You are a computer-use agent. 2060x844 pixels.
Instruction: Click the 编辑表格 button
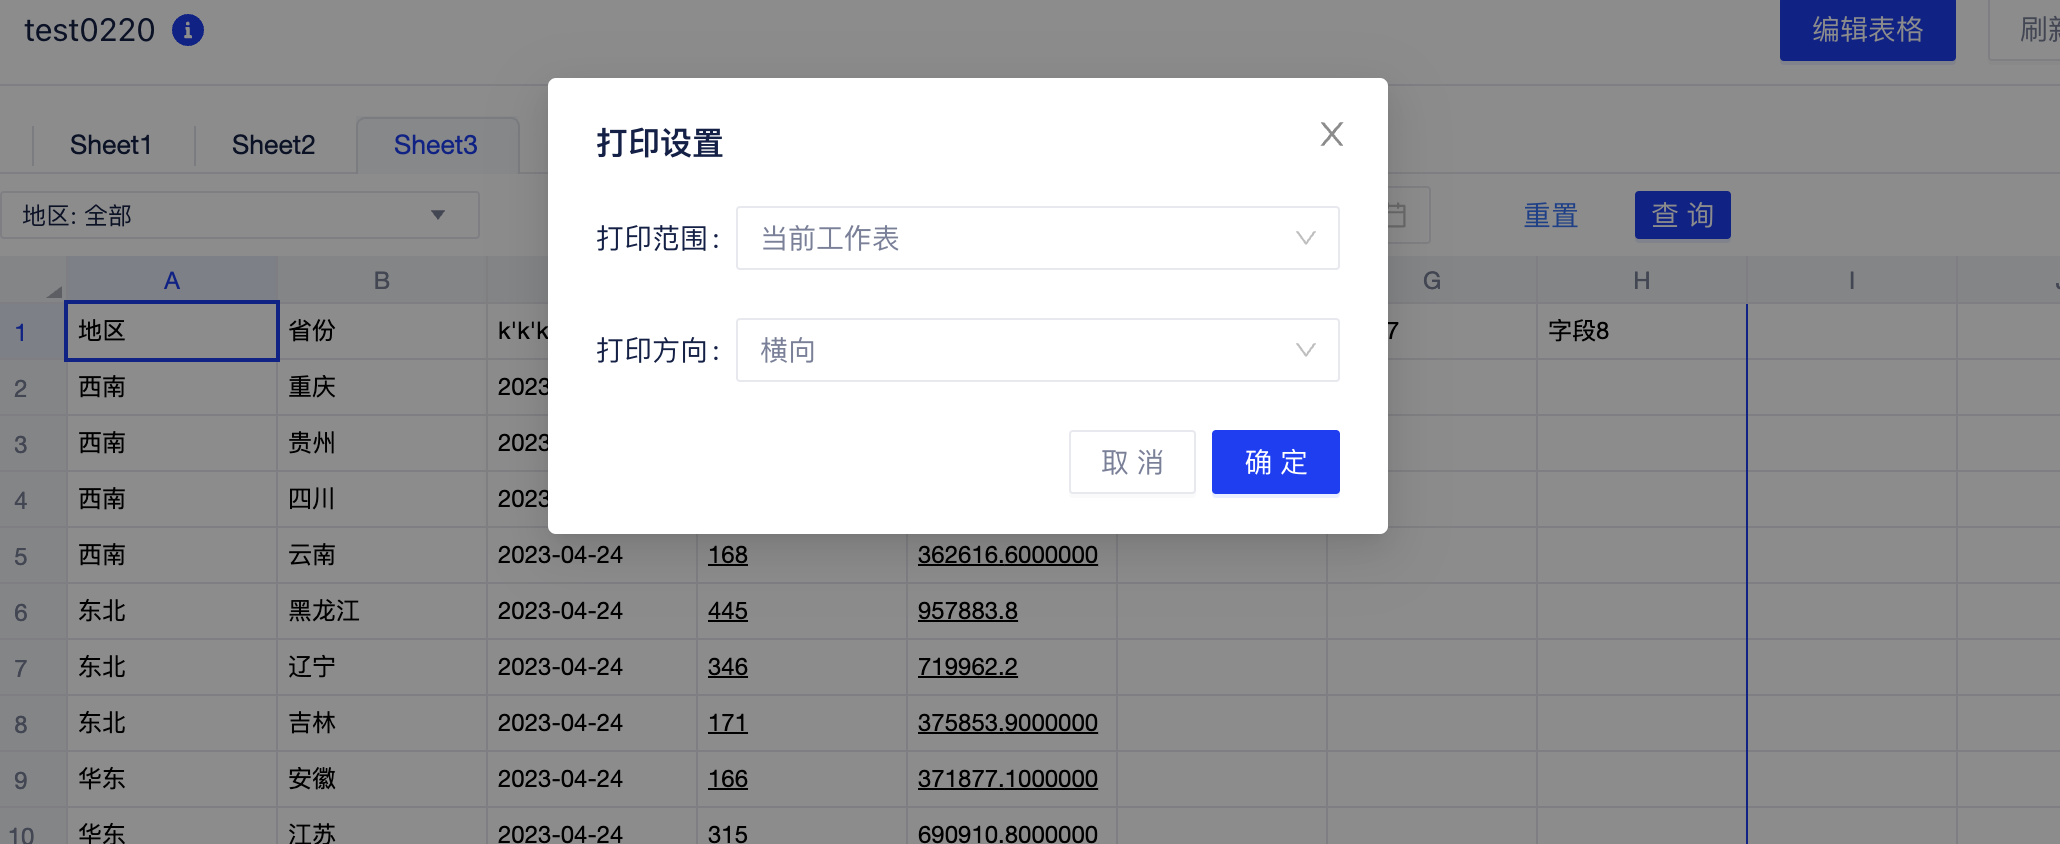[1867, 30]
